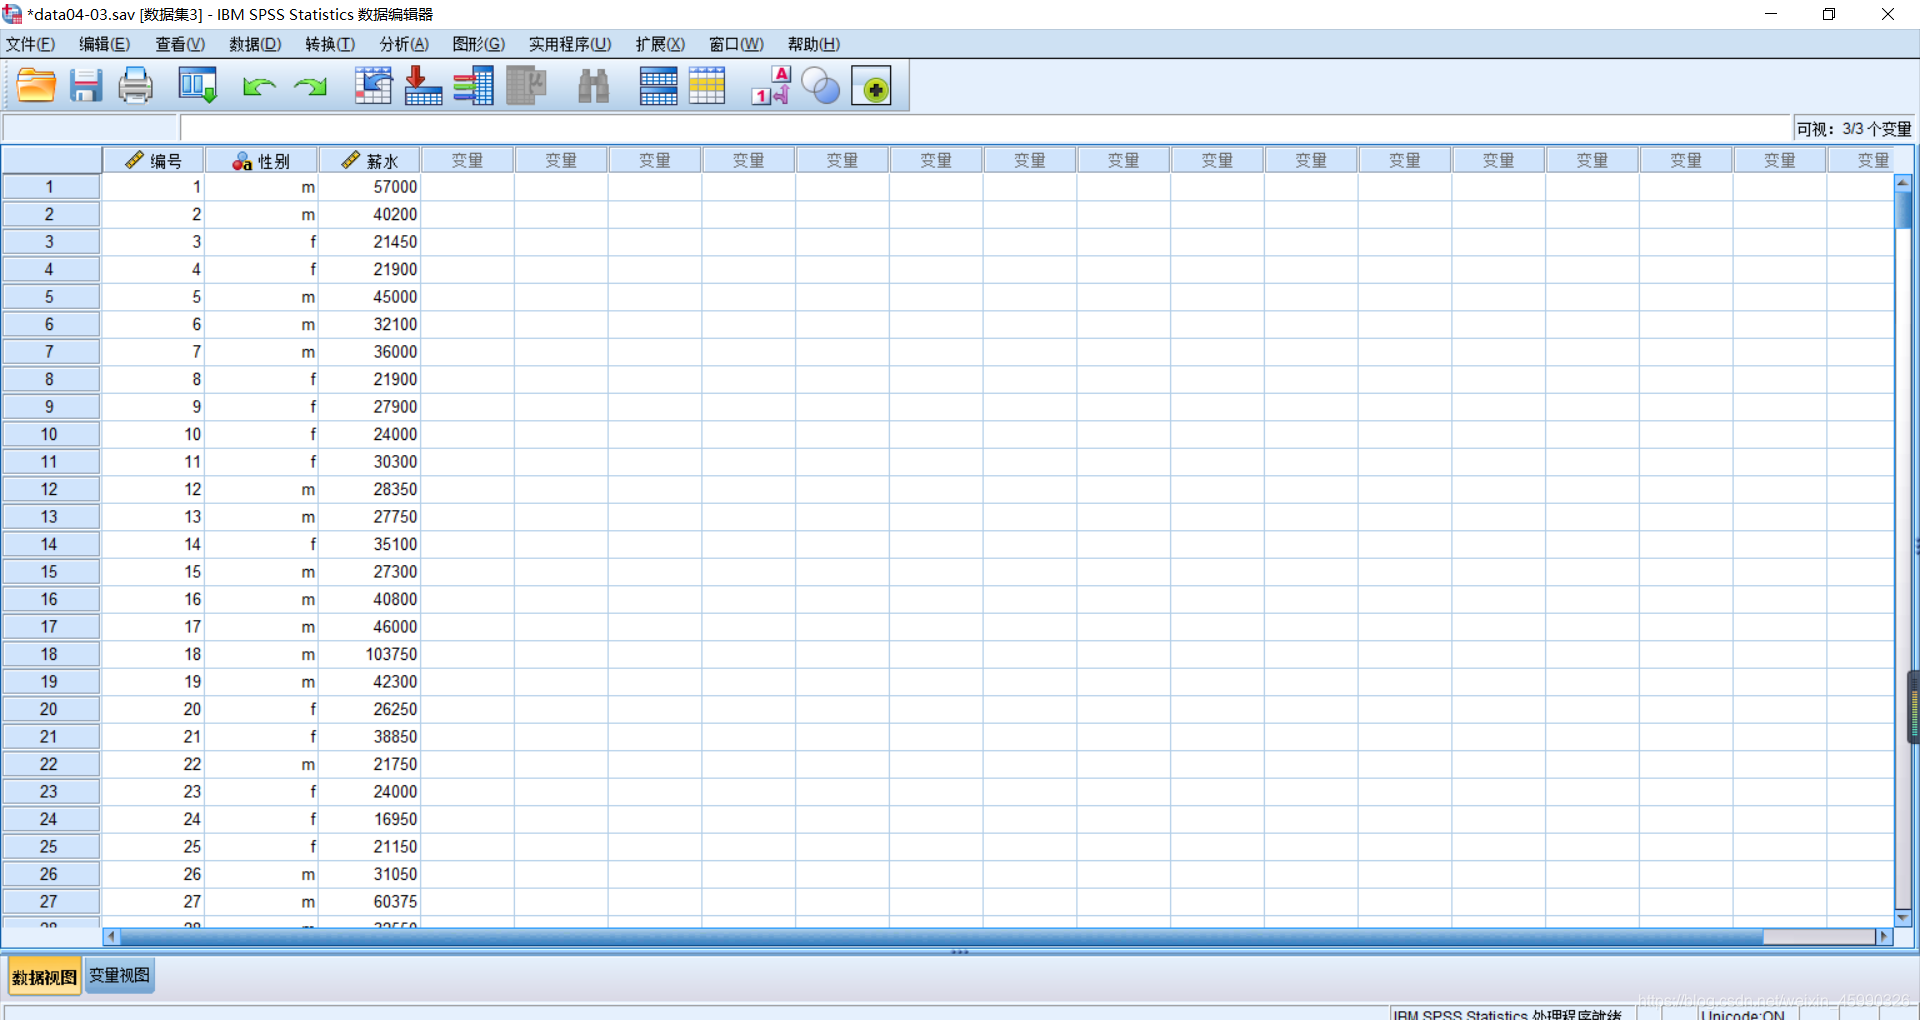Switch to the 数据视图 tab

click(x=44, y=977)
